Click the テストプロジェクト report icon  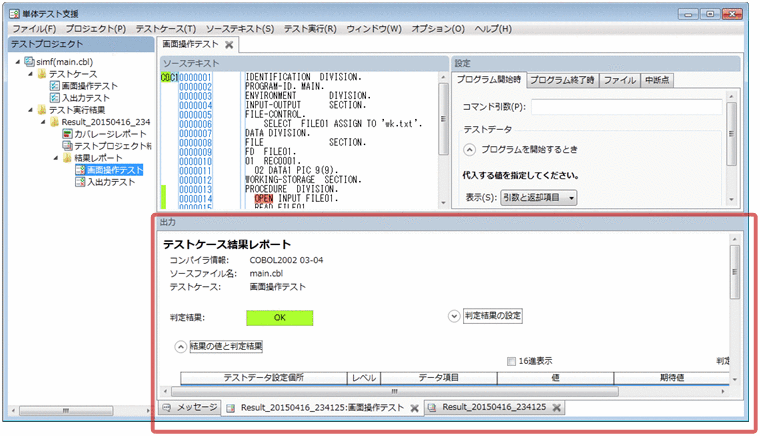[67, 146]
